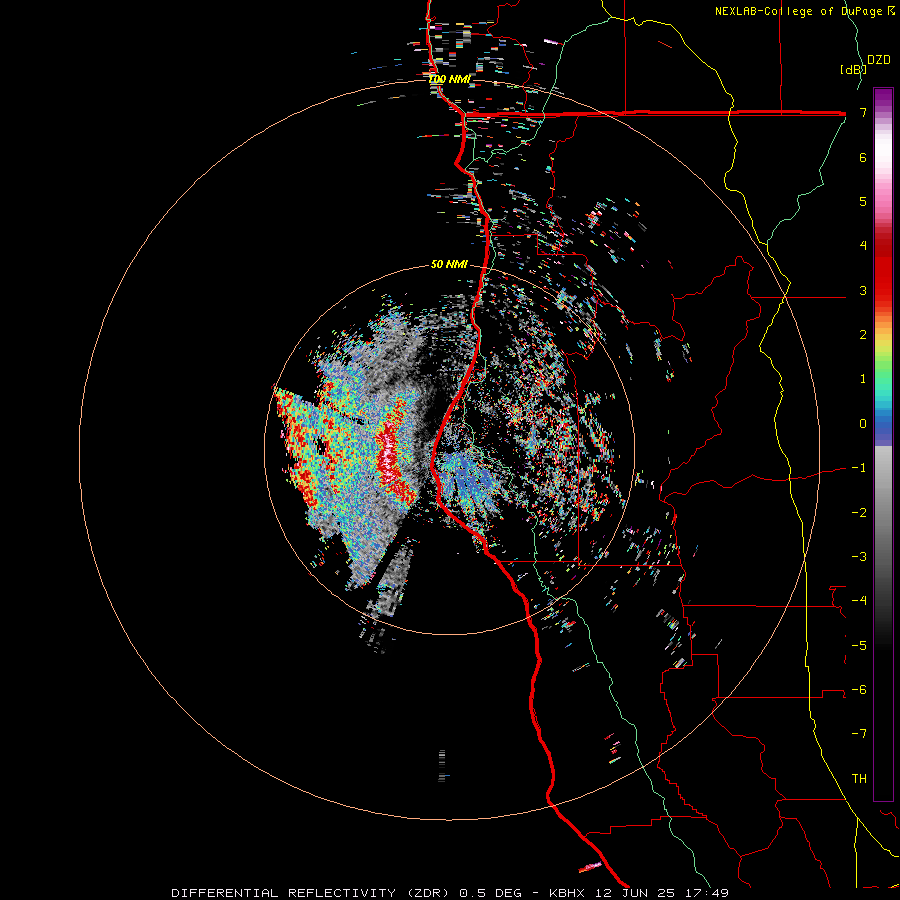Click the 1 value on the color scale
Screen dimensions: 900x900
pyautogui.click(x=863, y=379)
